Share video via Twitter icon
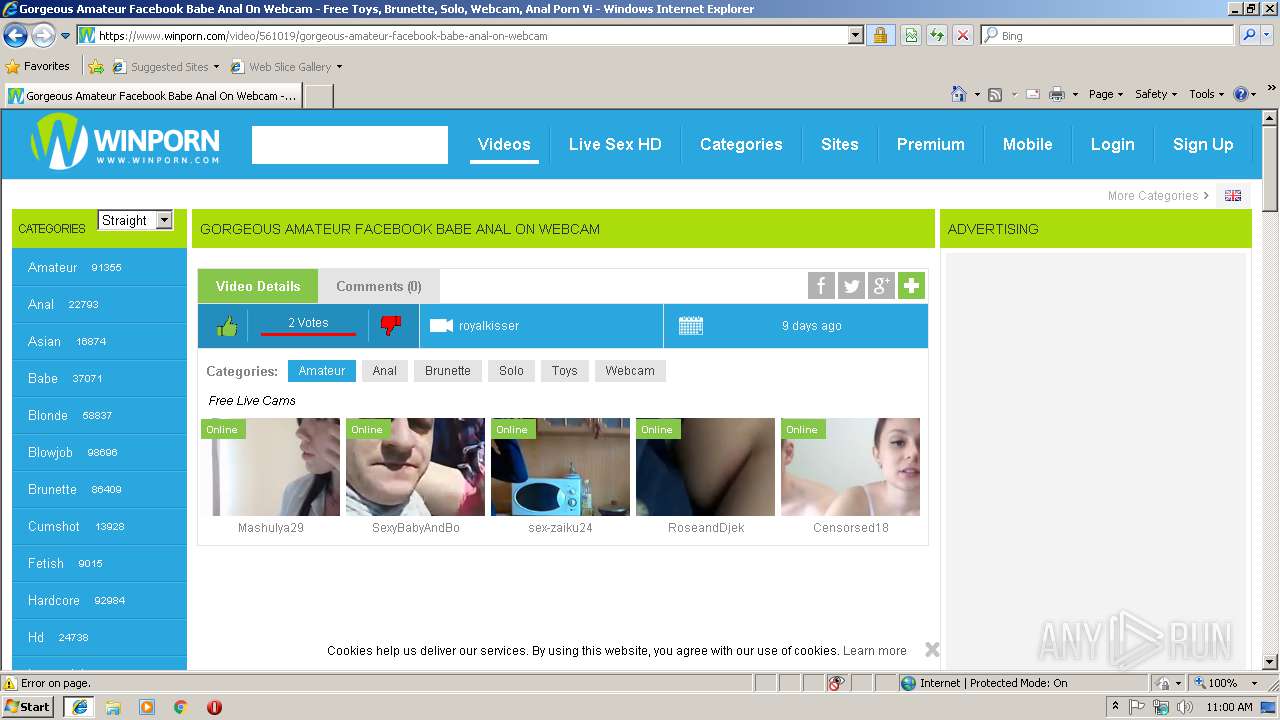The width and height of the screenshot is (1280, 720). click(x=851, y=286)
